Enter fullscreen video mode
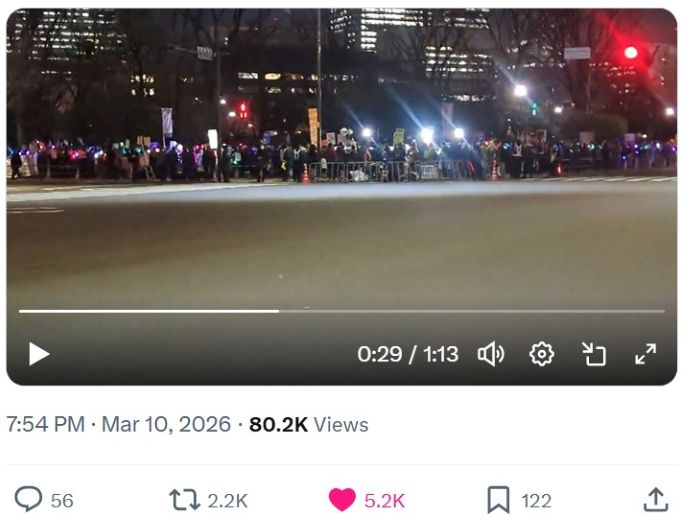 [646, 354]
